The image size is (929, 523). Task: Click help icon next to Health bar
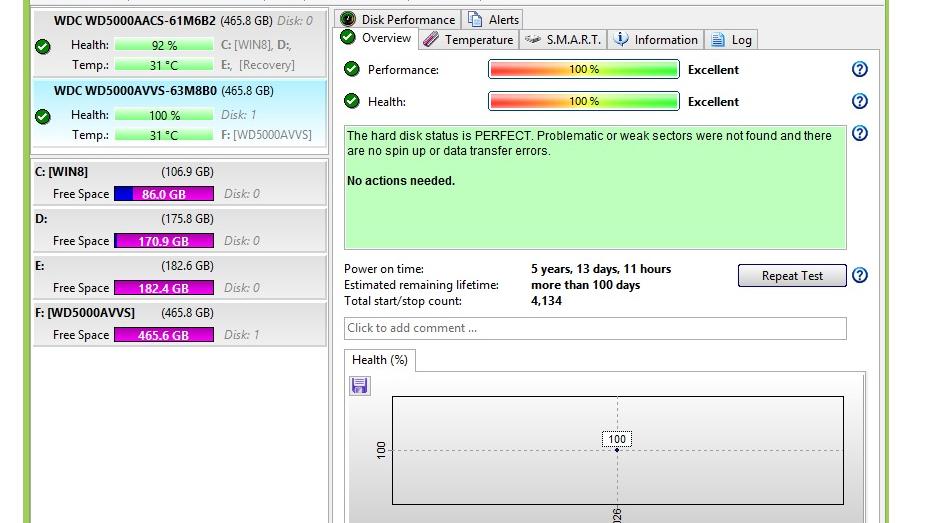pyautogui.click(x=860, y=101)
